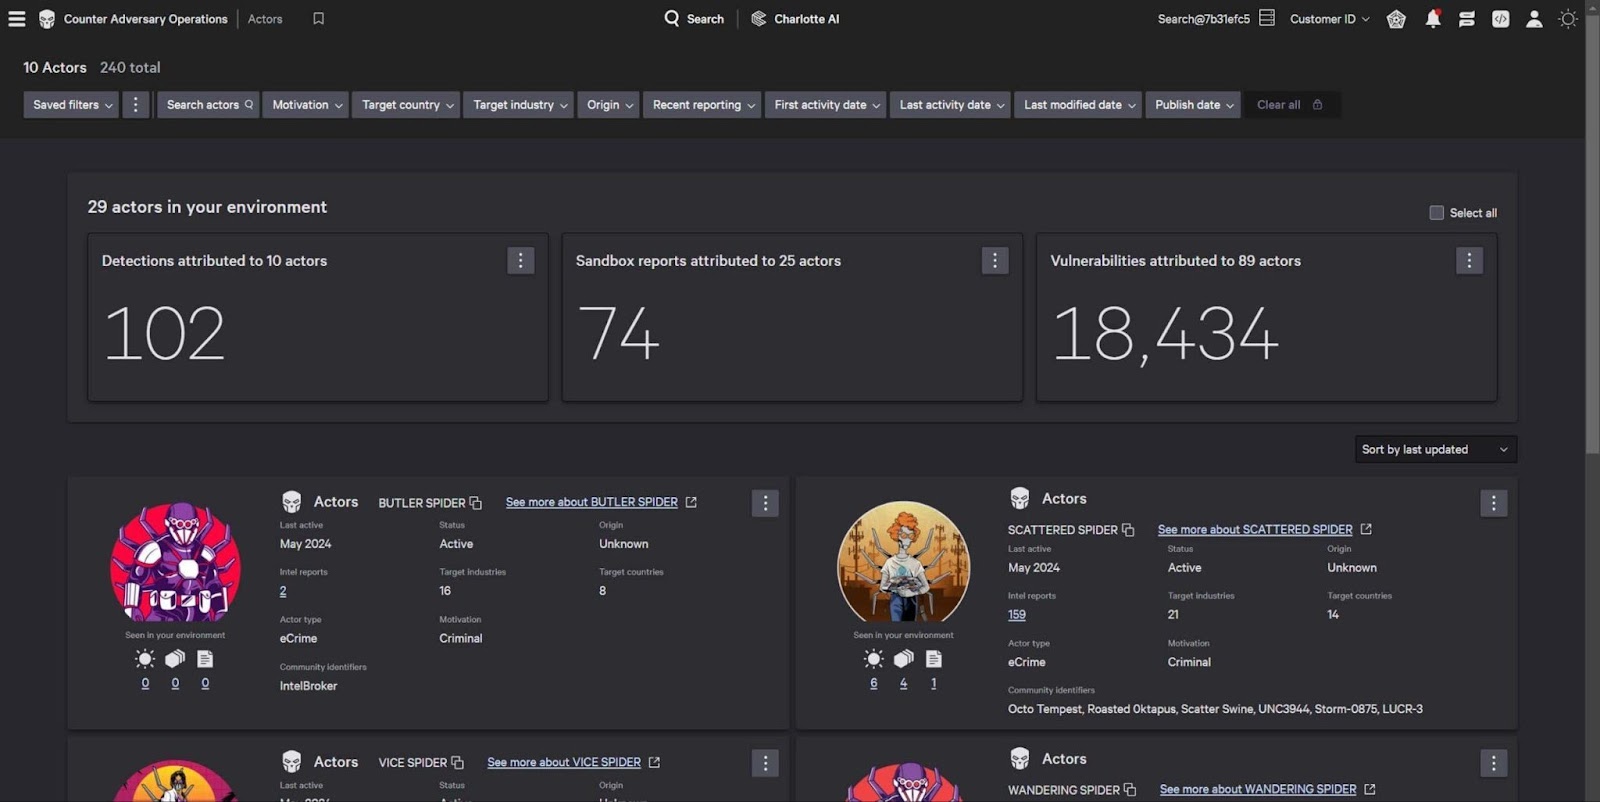Image resolution: width=1600 pixels, height=802 pixels.
Task: Toggle the light/dark theme sun icon
Action: coord(1568,19)
